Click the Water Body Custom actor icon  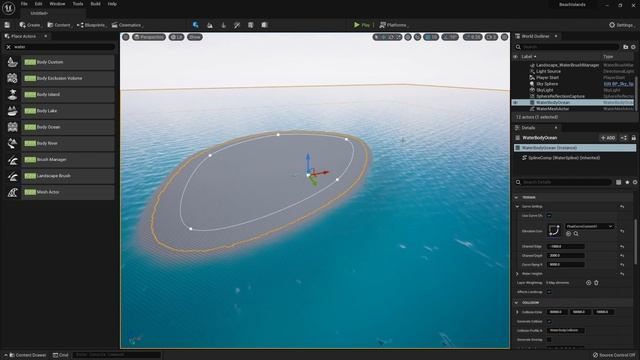[12, 62]
